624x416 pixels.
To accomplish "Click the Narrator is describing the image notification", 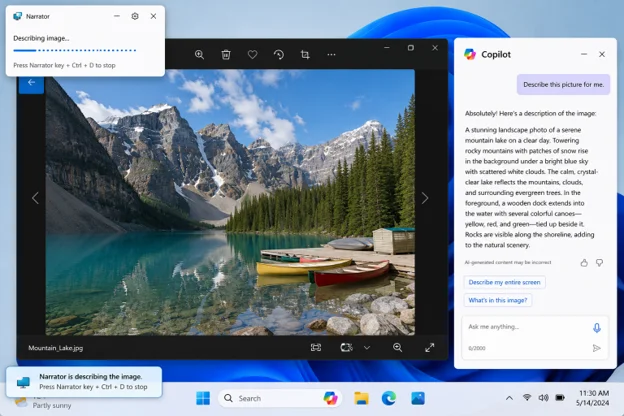I will pyautogui.click(x=84, y=382).
